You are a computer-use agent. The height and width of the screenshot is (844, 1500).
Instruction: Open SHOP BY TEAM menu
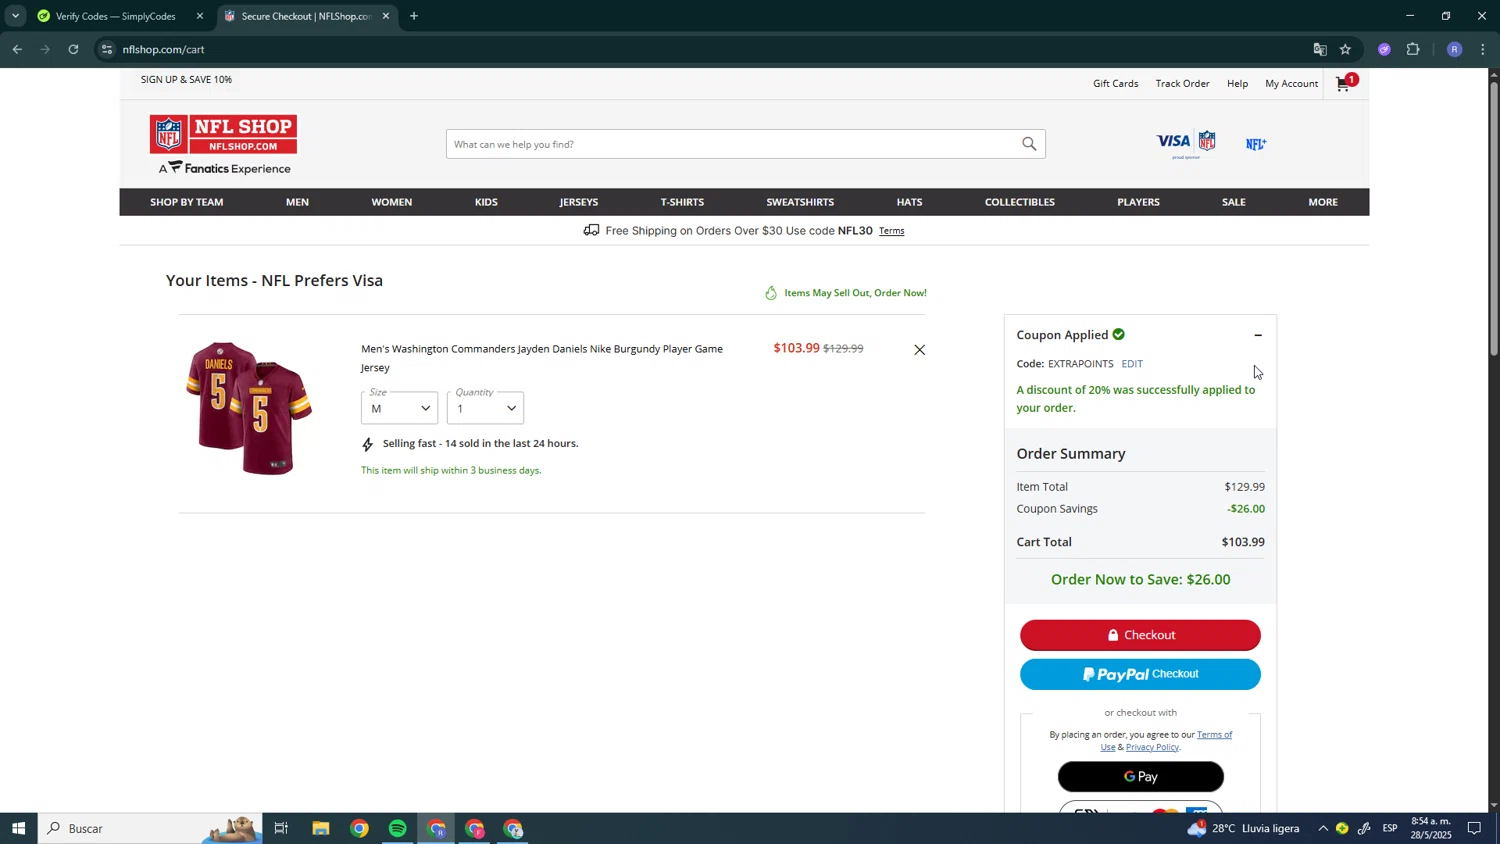click(x=187, y=202)
